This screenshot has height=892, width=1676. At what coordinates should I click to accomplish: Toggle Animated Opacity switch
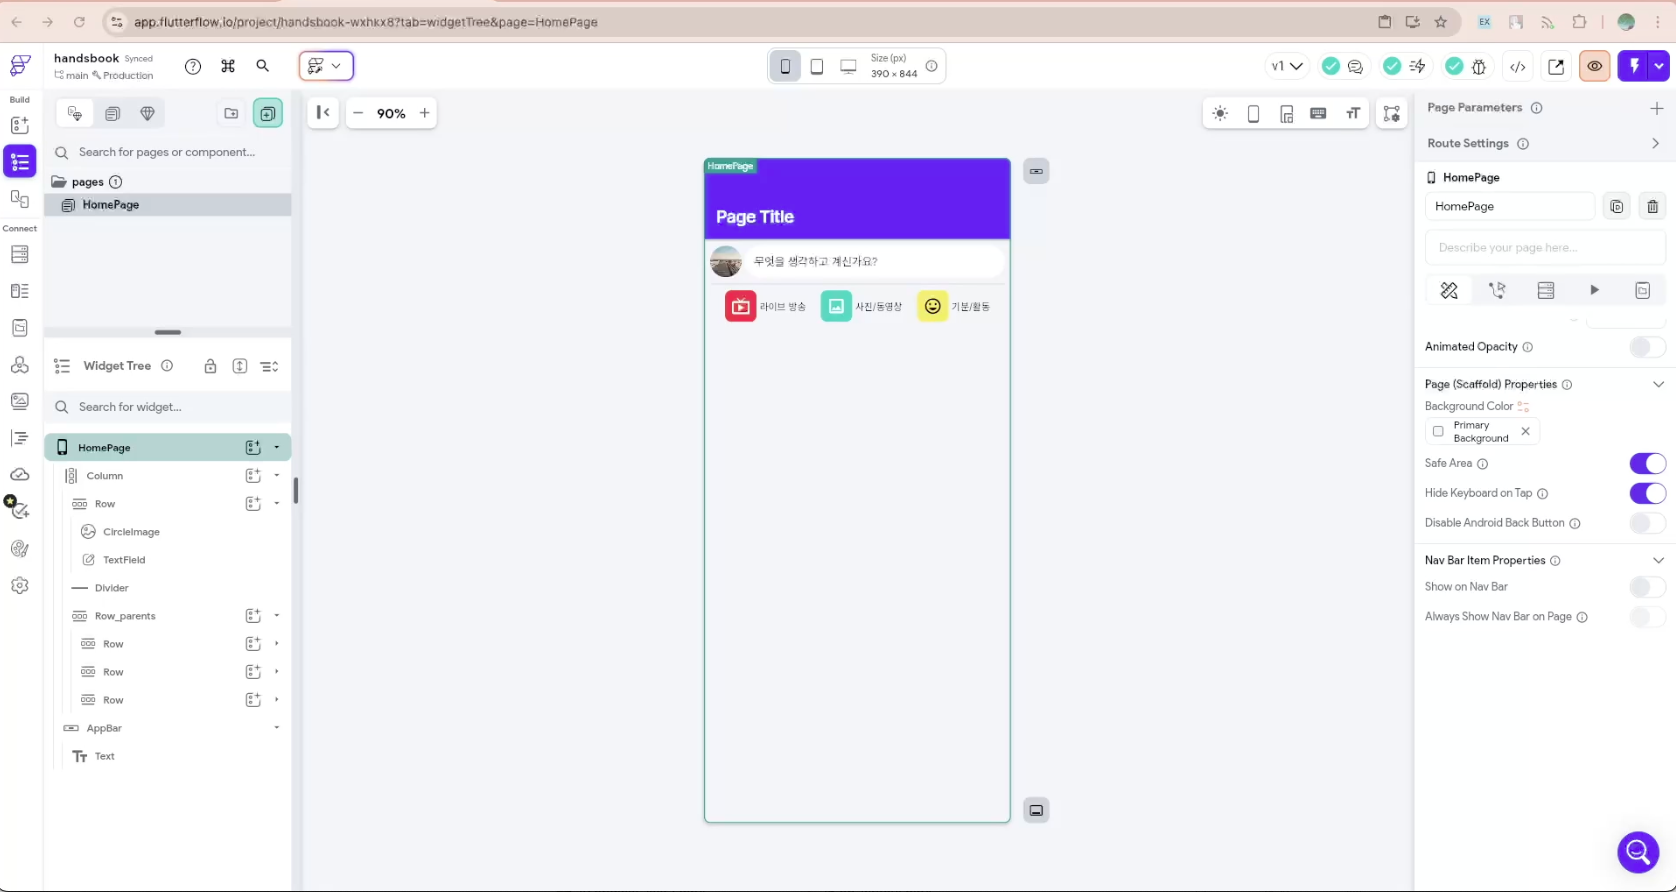[x=1647, y=347]
